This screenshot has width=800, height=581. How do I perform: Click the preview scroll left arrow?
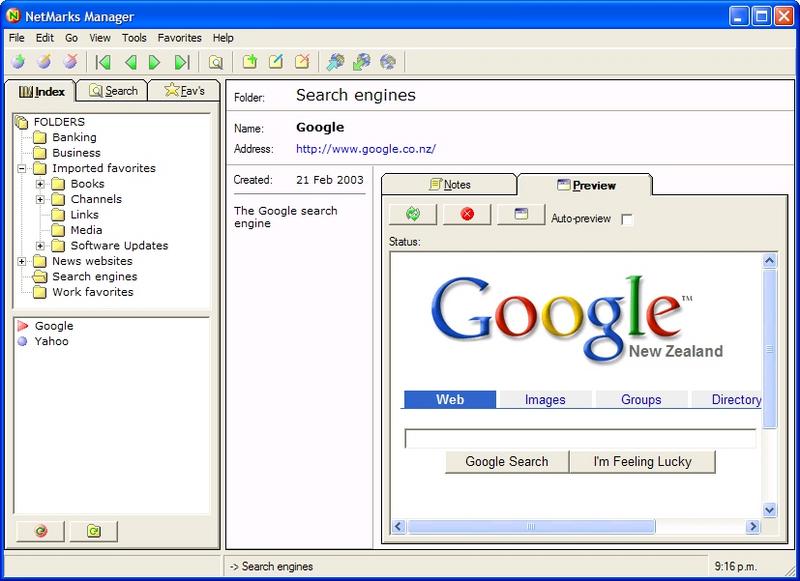398,526
